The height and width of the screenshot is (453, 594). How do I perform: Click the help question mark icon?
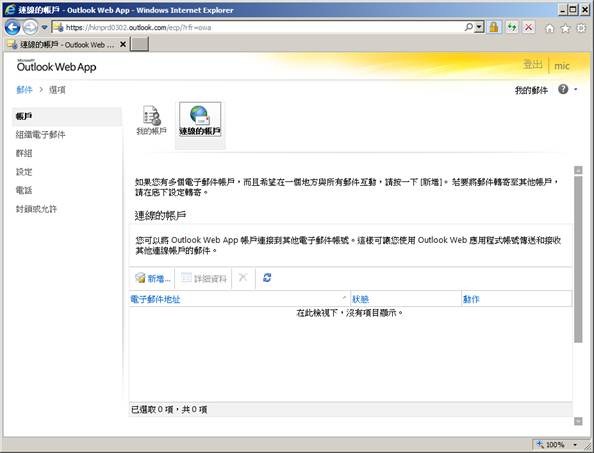tap(563, 89)
